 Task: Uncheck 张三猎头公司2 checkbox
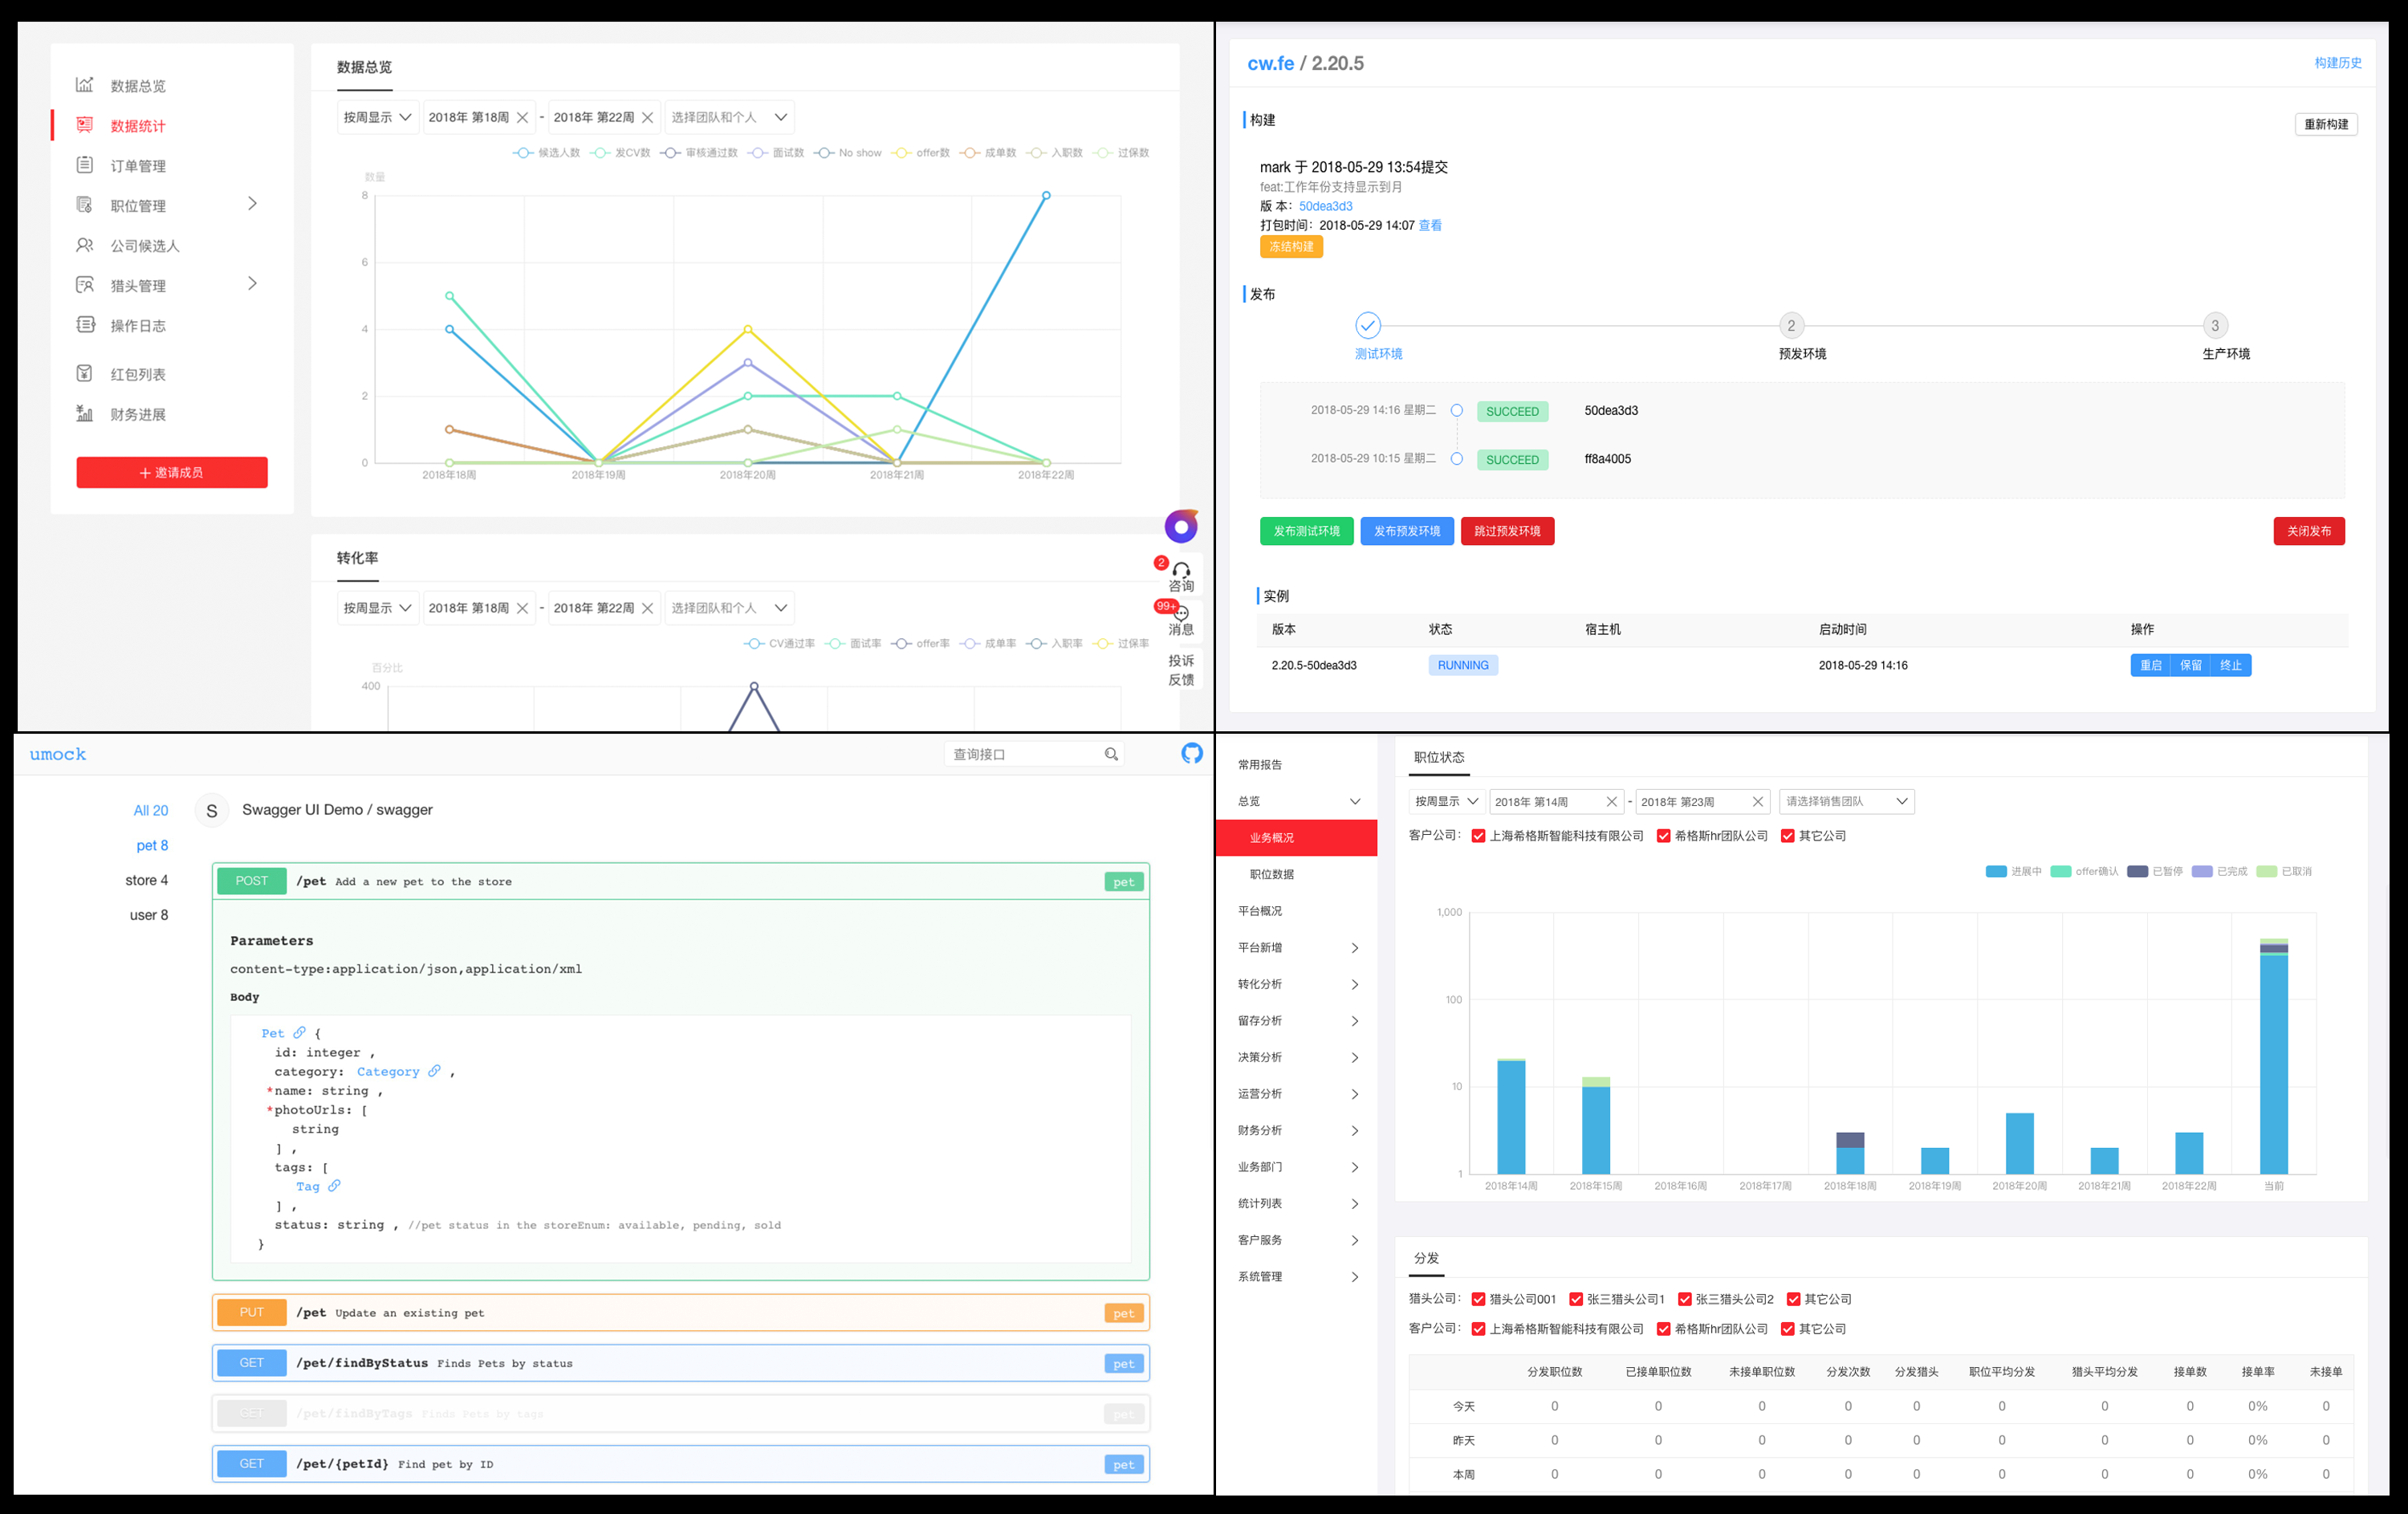1684,1299
